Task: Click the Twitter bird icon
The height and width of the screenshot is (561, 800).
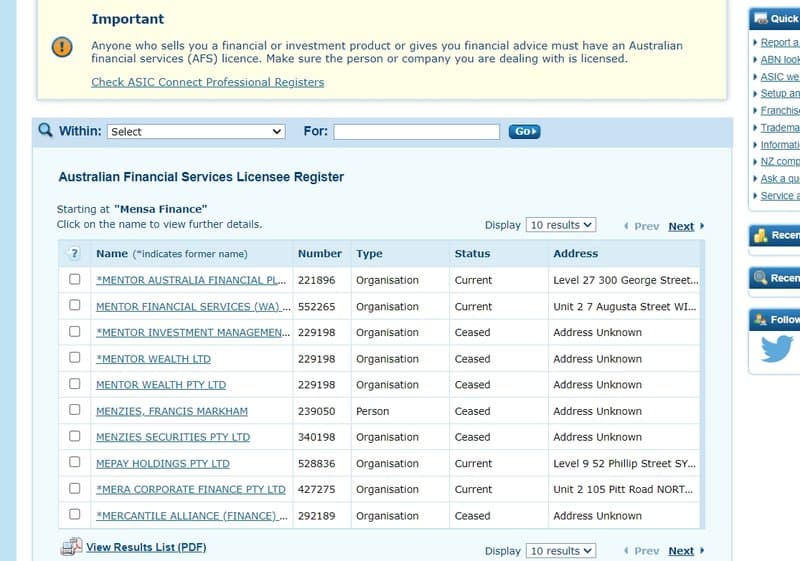Action: (x=777, y=349)
